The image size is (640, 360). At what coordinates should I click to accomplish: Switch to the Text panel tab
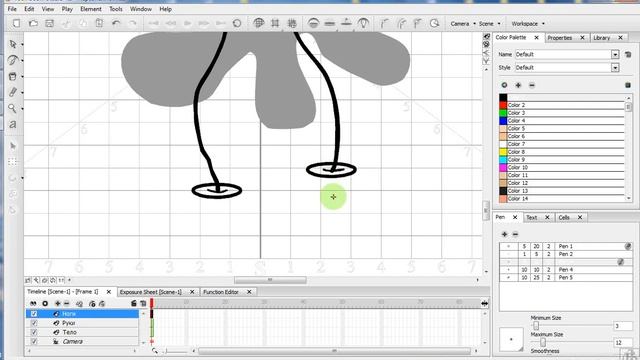[x=531, y=218]
